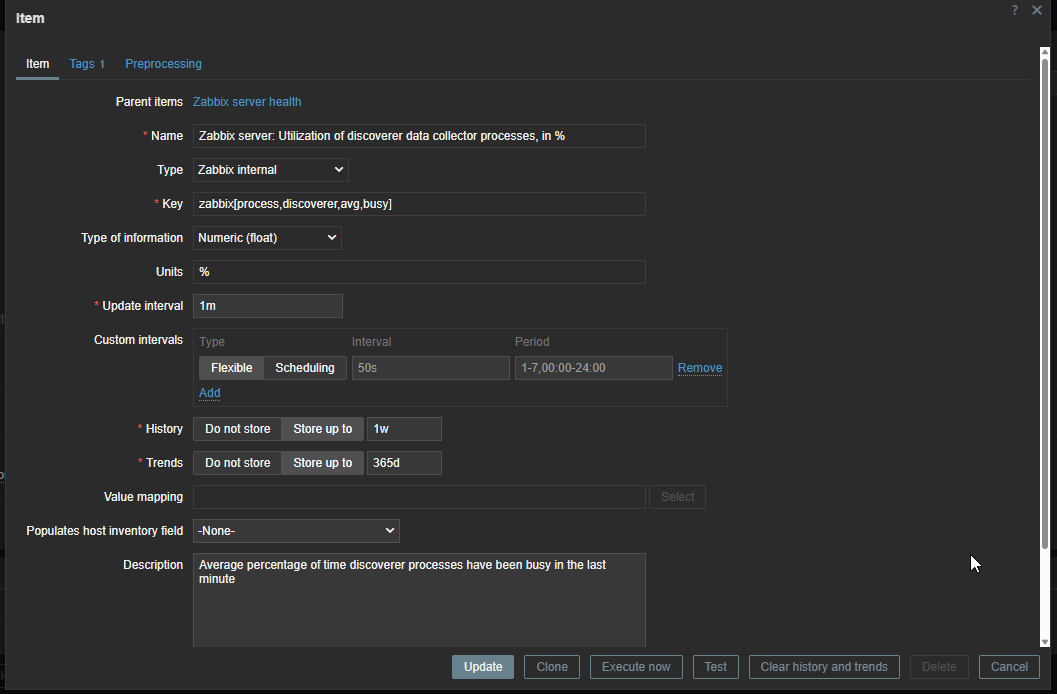Set Trends to Store up to

(x=322, y=463)
